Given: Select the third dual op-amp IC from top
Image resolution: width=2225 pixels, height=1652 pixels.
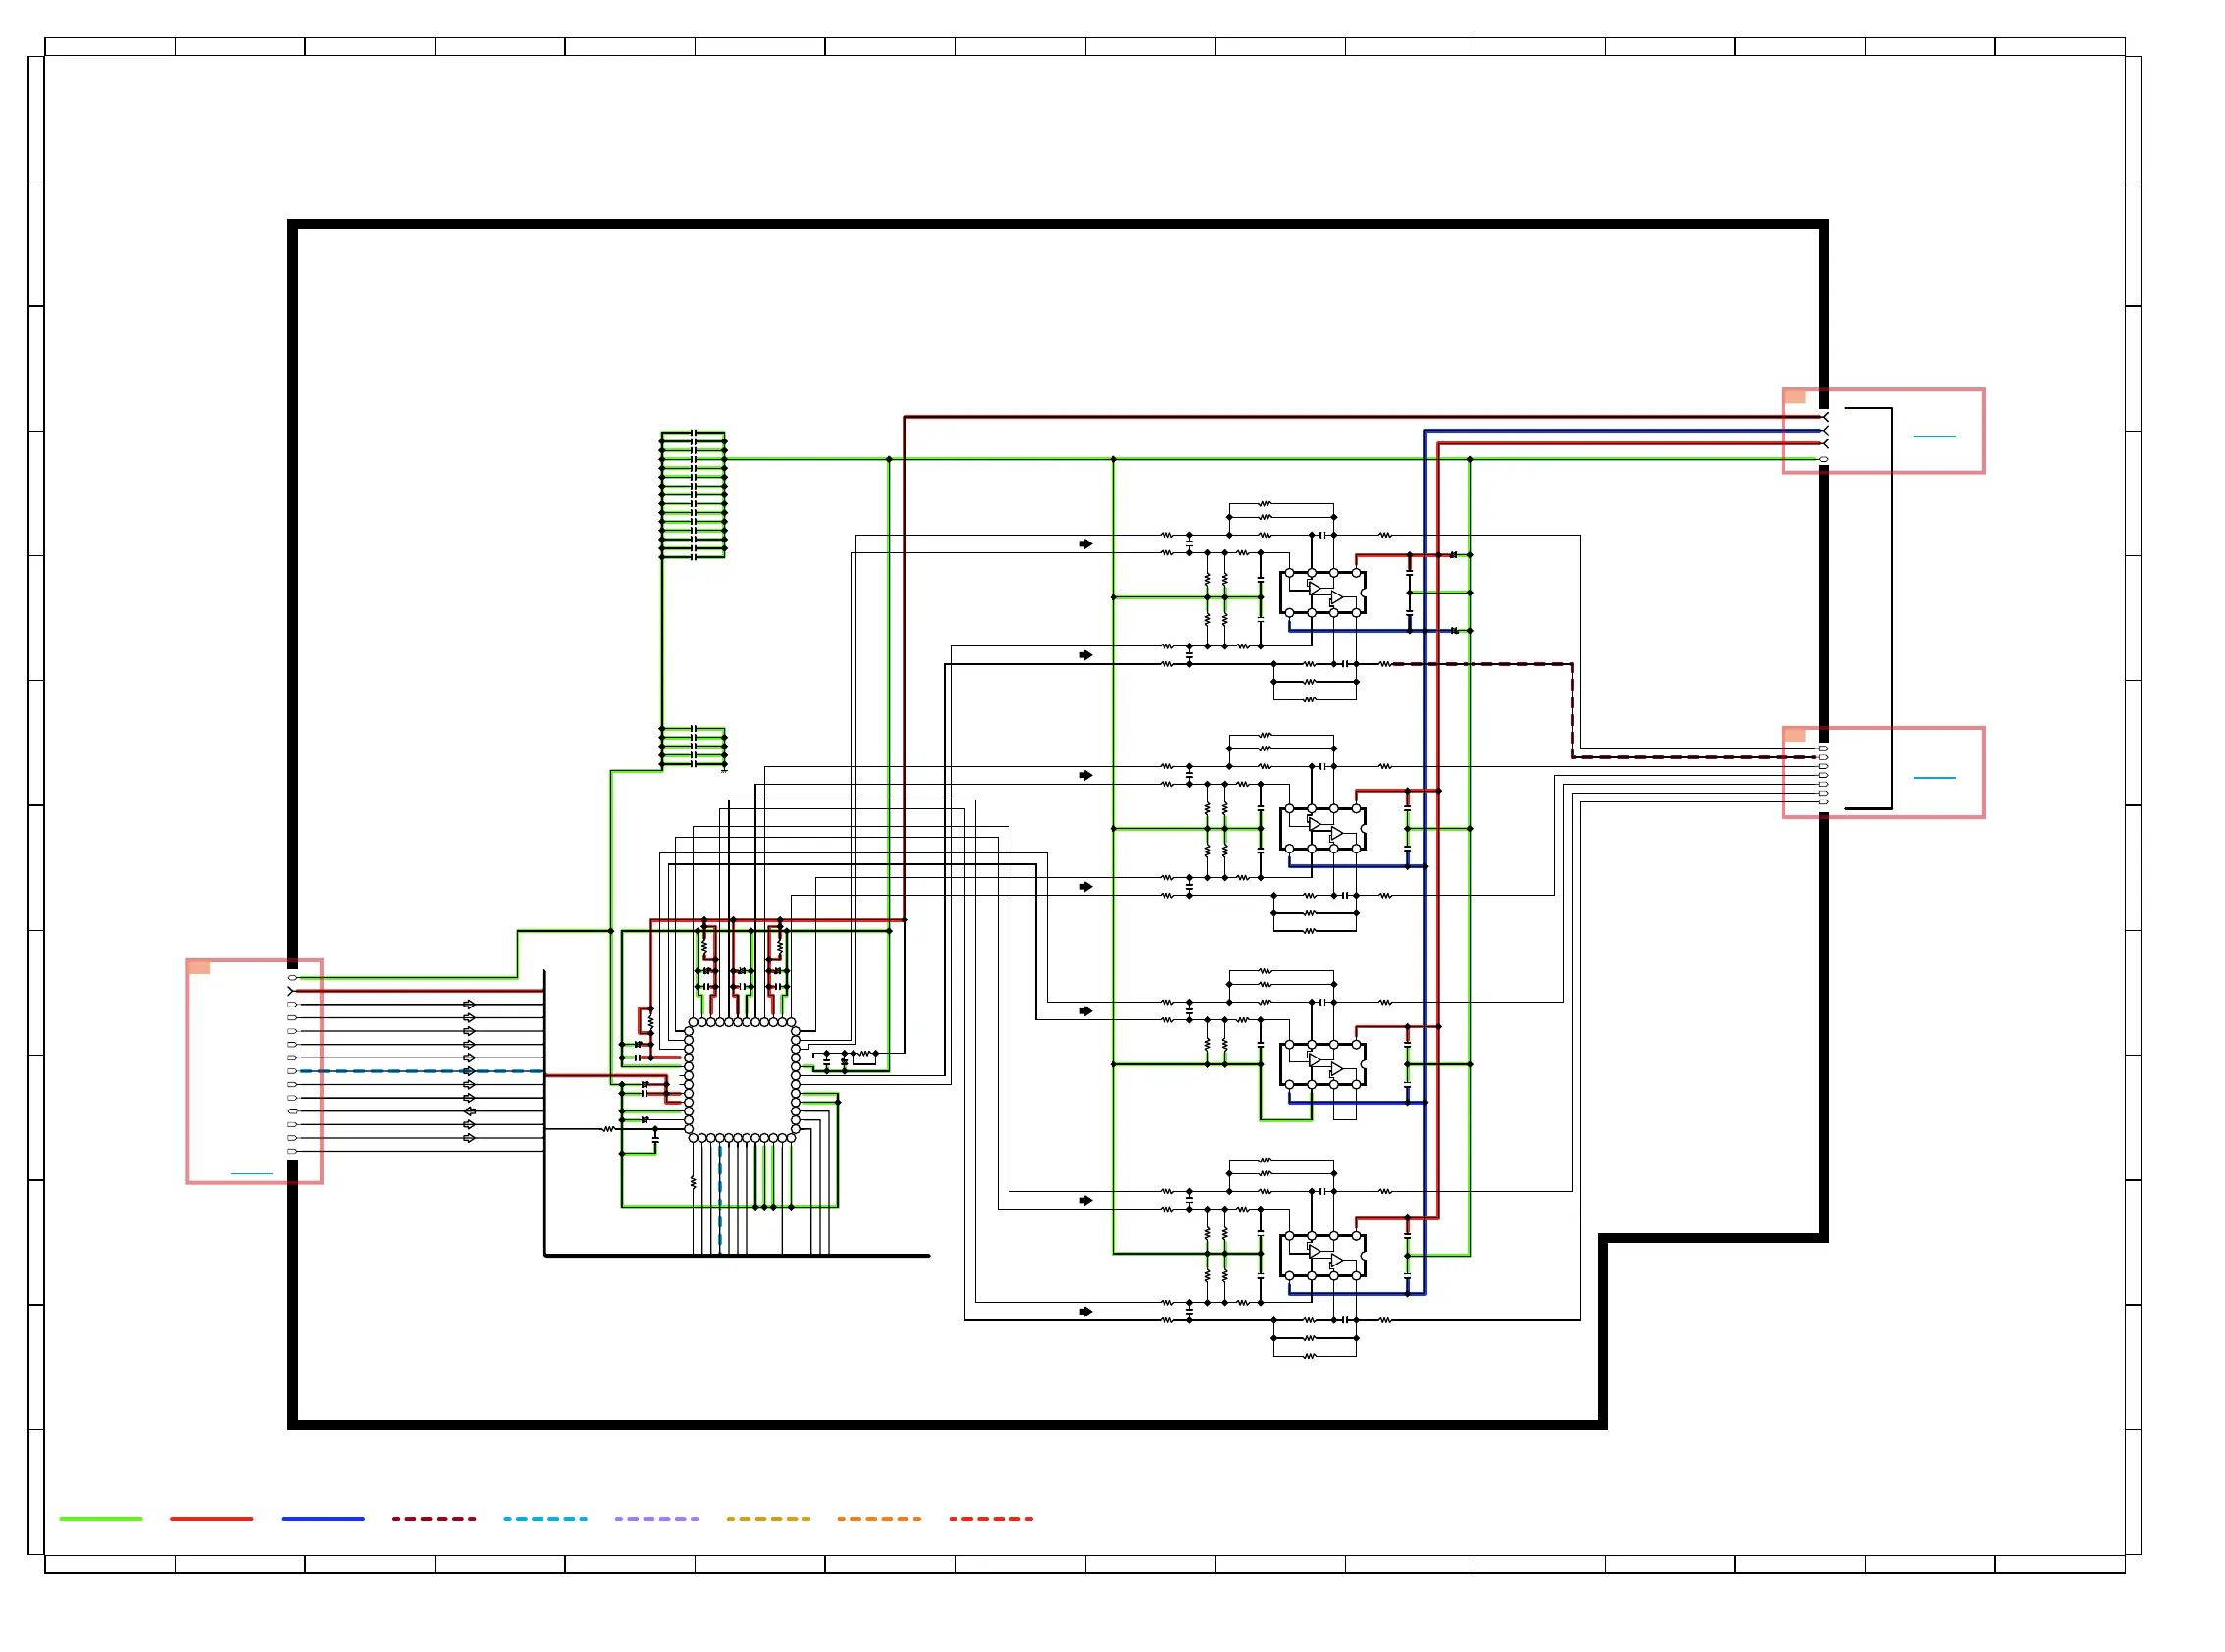Looking at the screenshot, I should click(x=1322, y=1064).
